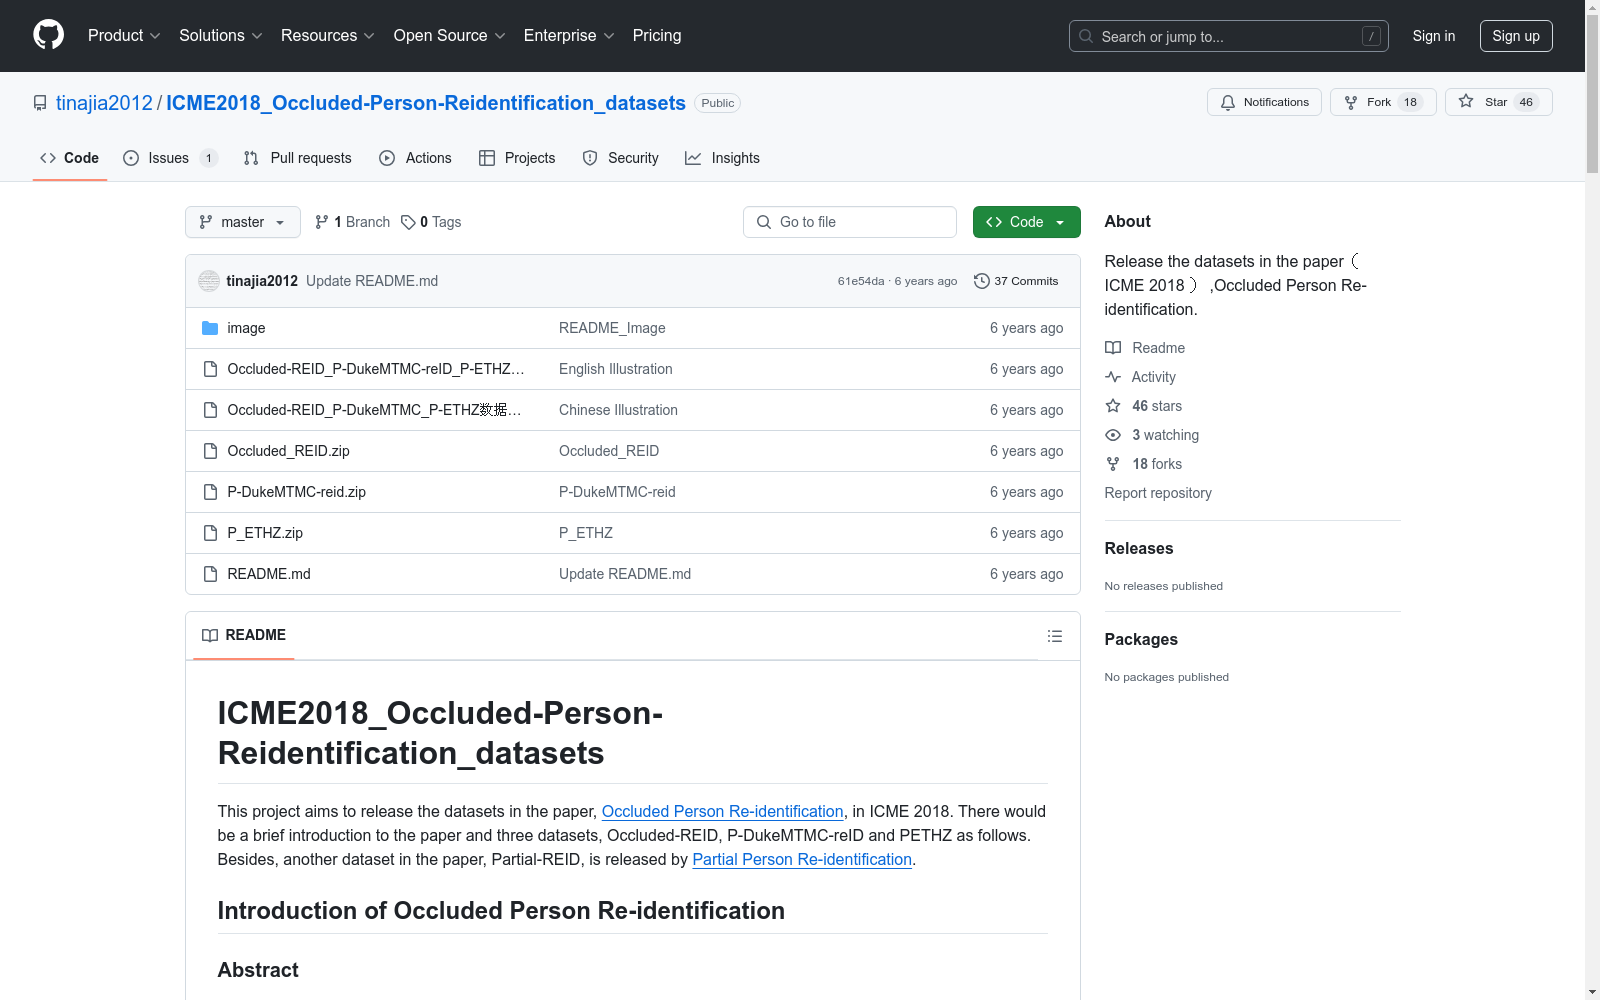Screen dimensions: 1600x1000
Task: Open the Issues tab
Action: tap(170, 158)
